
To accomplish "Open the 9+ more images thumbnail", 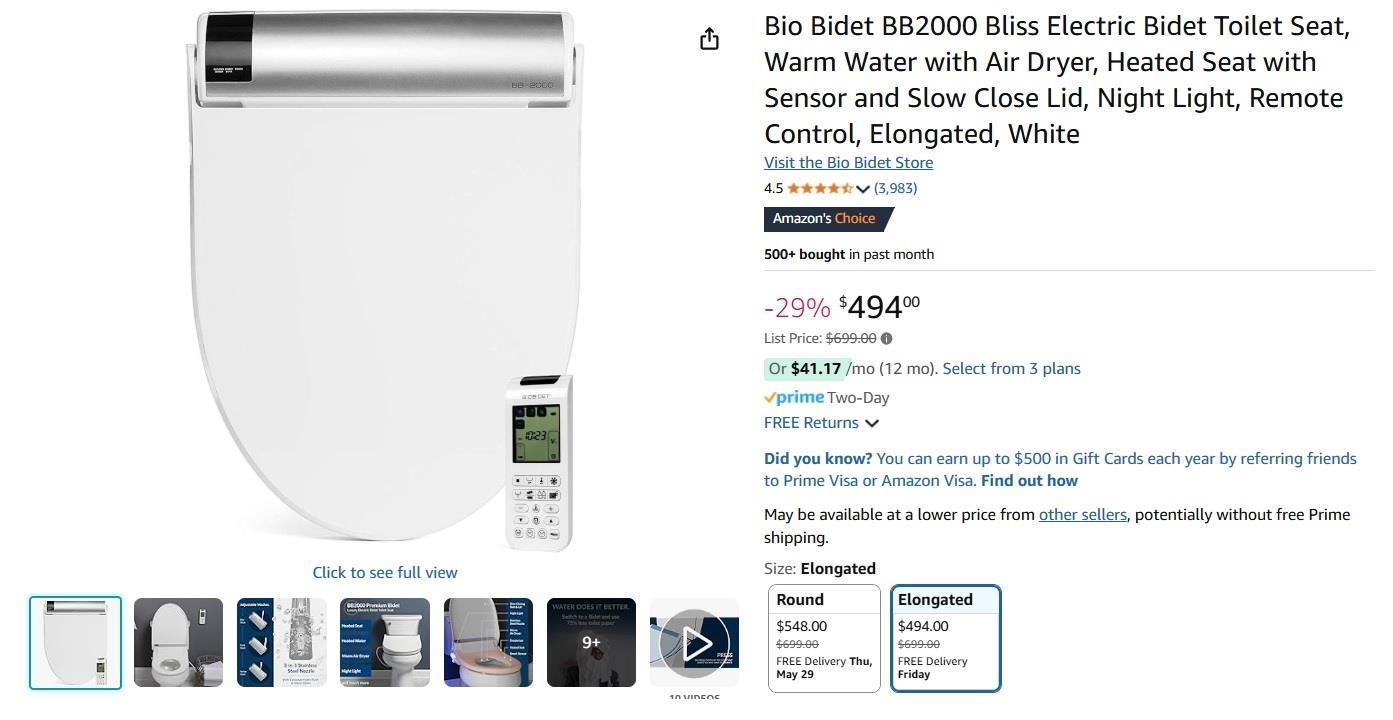I will pos(591,643).
